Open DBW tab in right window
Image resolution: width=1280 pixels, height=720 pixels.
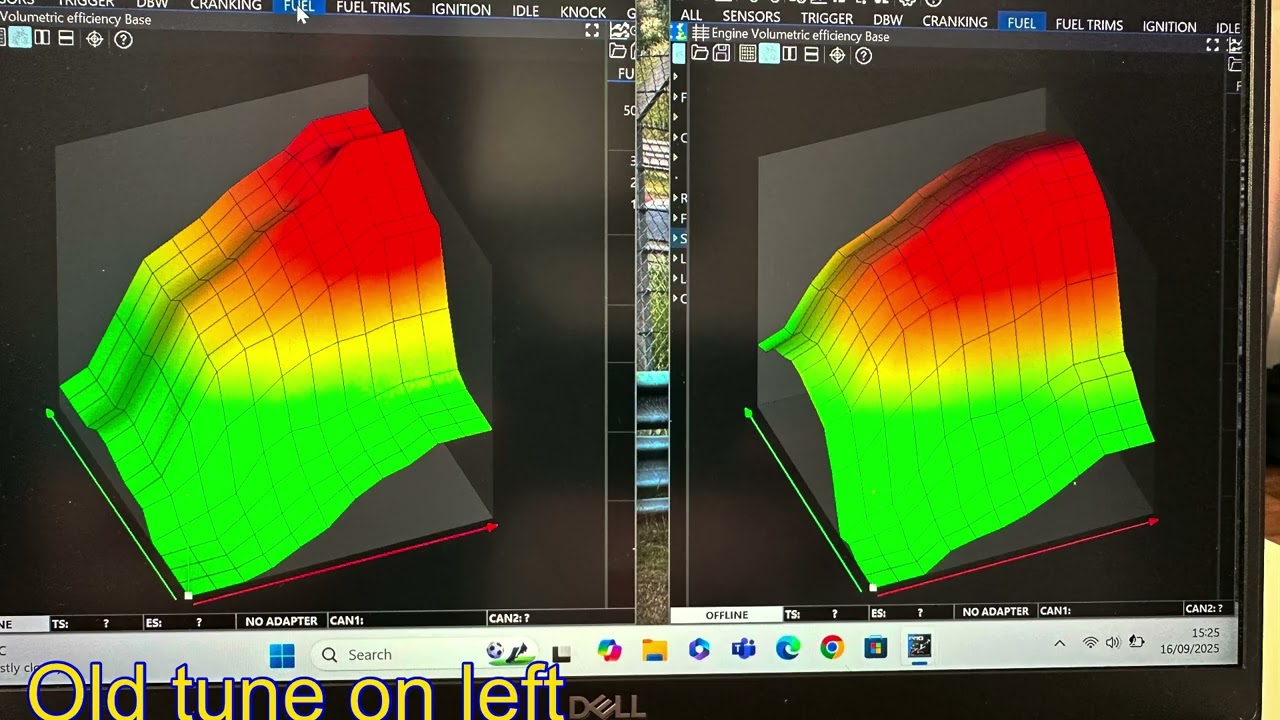[888, 20]
